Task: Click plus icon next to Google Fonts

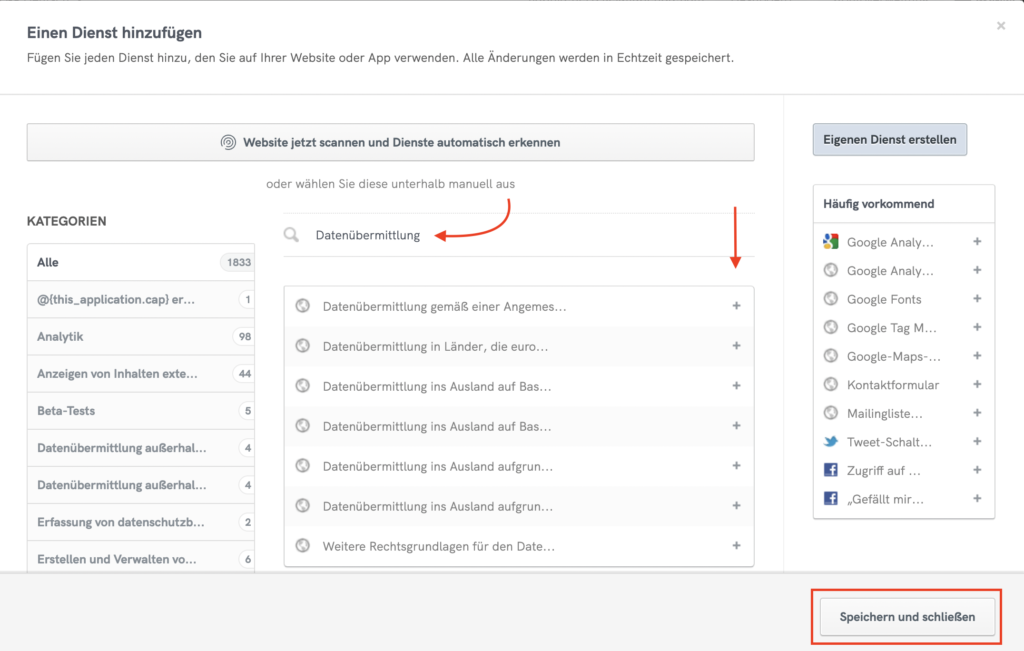Action: click(x=977, y=299)
